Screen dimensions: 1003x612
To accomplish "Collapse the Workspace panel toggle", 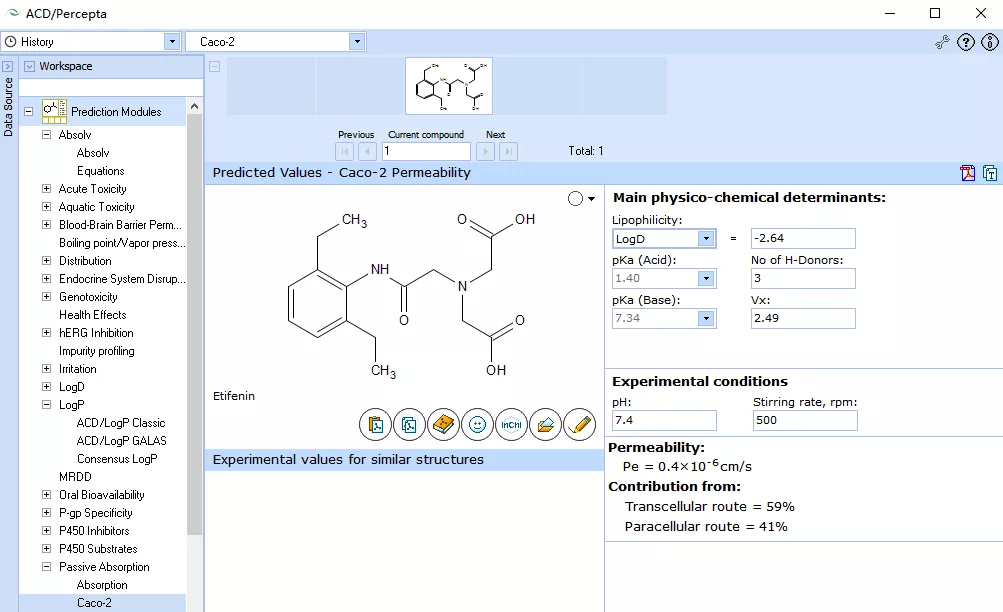I will tap(29, 66).
